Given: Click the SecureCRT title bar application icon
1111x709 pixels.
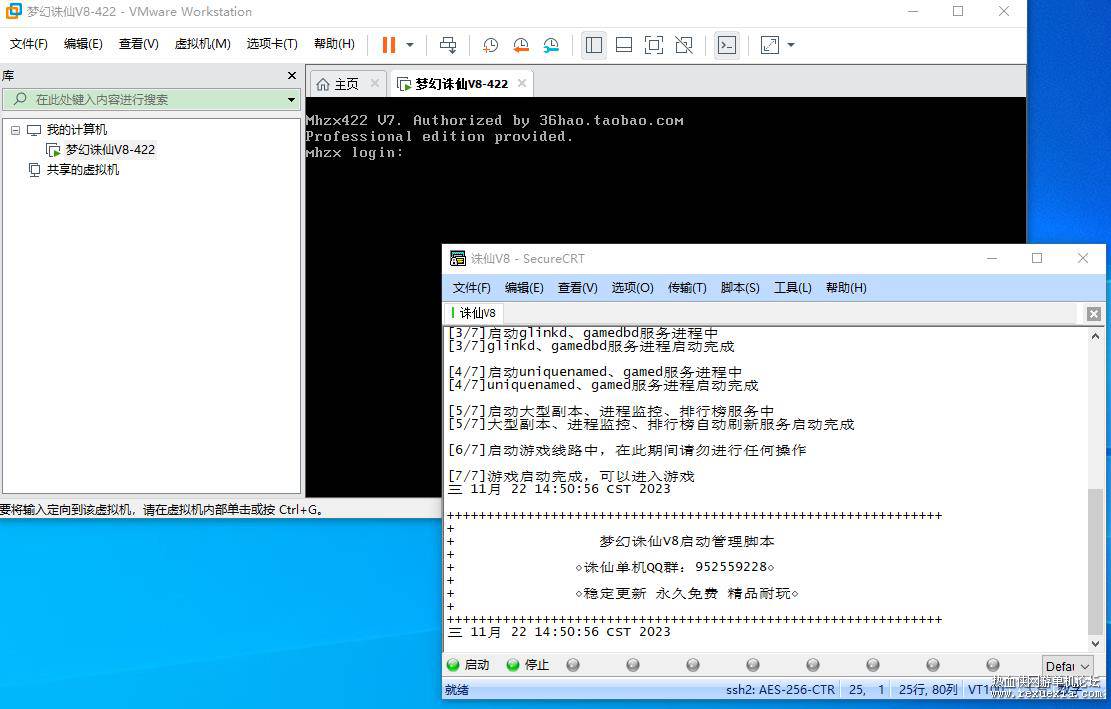Looking at the screenshot, I should click(x=458, y=259).
